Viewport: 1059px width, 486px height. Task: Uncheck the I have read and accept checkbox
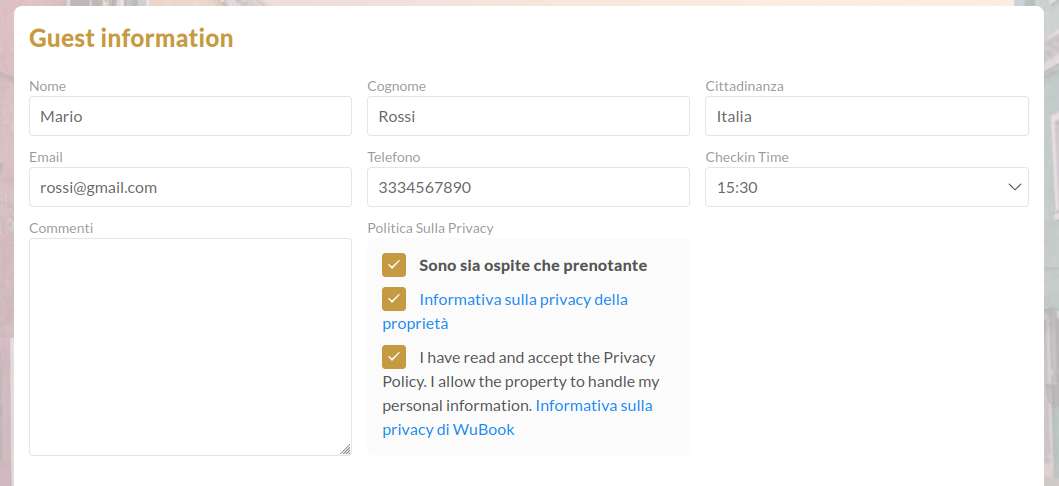394,357
